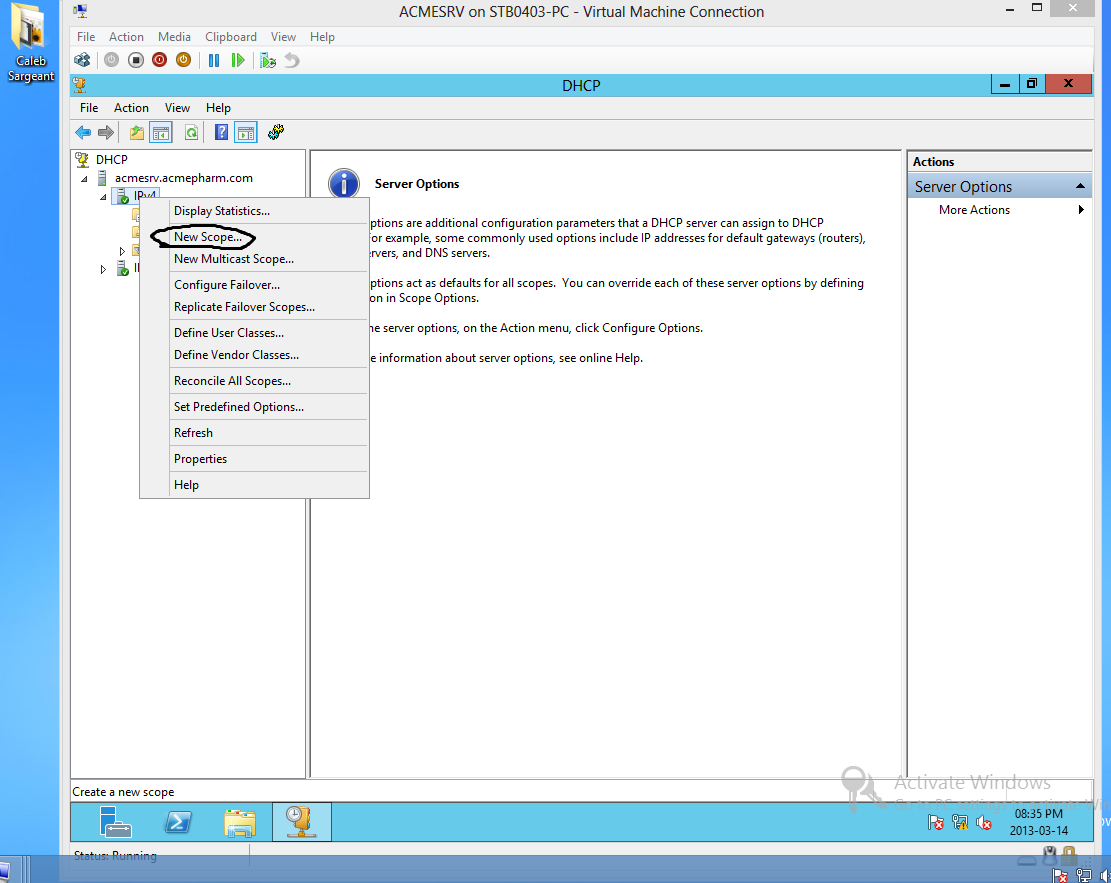Open Properties from the context menu
The height and width of the screenshot is (883, 1111).
tap(201, 459)
